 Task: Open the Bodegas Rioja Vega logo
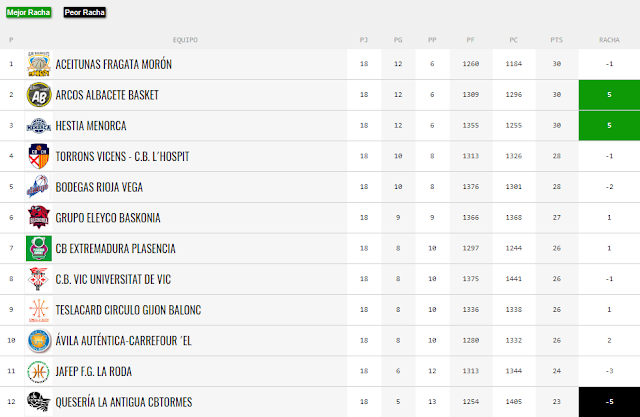pos(38,187)
